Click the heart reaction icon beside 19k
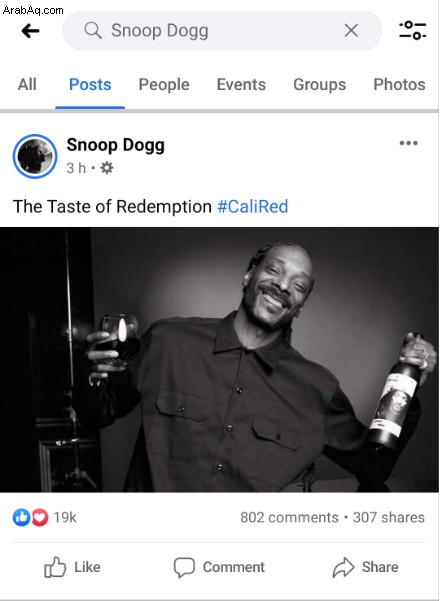Image resolution: width=440 pixels, height=601 pixels. pyautogui.click(x=39, y=517)
